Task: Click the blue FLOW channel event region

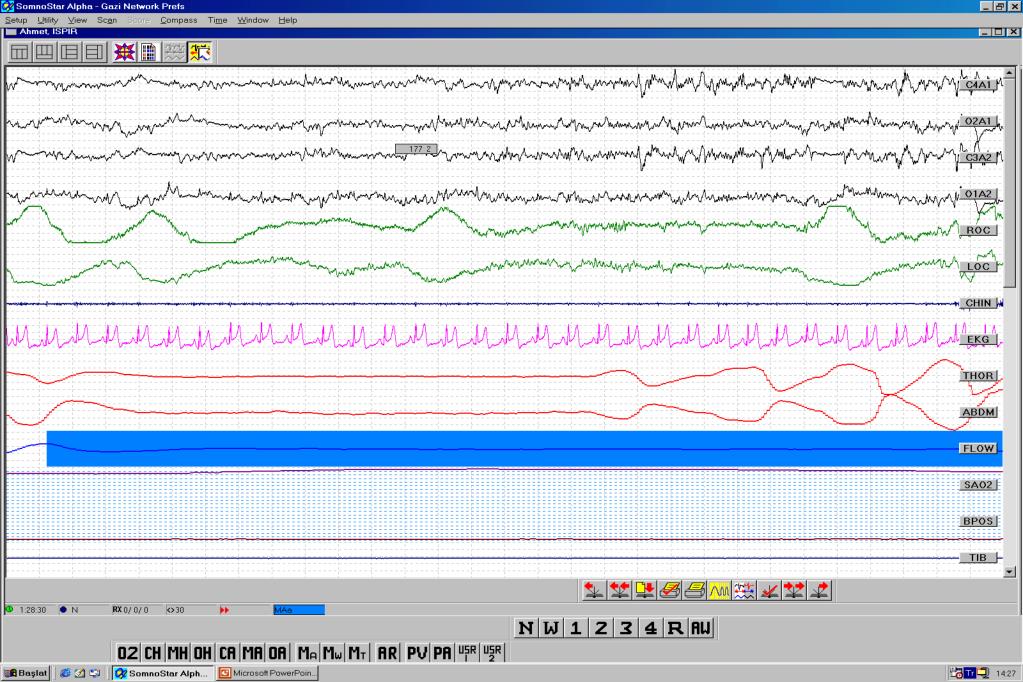Action: coord(500,448)
